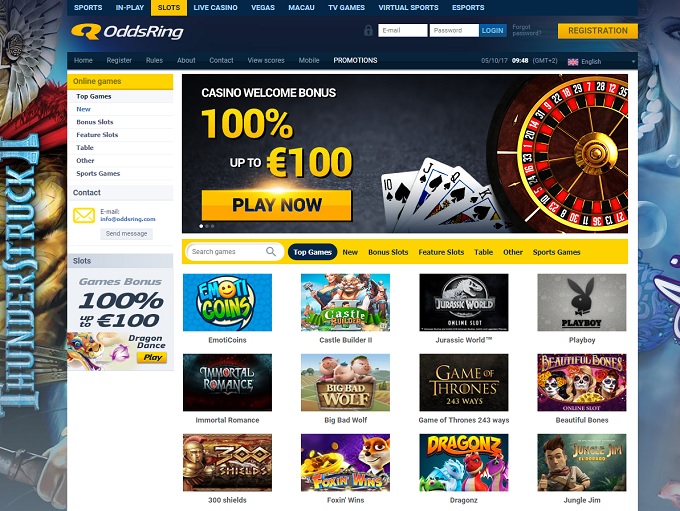Open the SLOTS top navigation tab
The width and height of the screenshot is (680, 511).
click(x=169, y=8)
